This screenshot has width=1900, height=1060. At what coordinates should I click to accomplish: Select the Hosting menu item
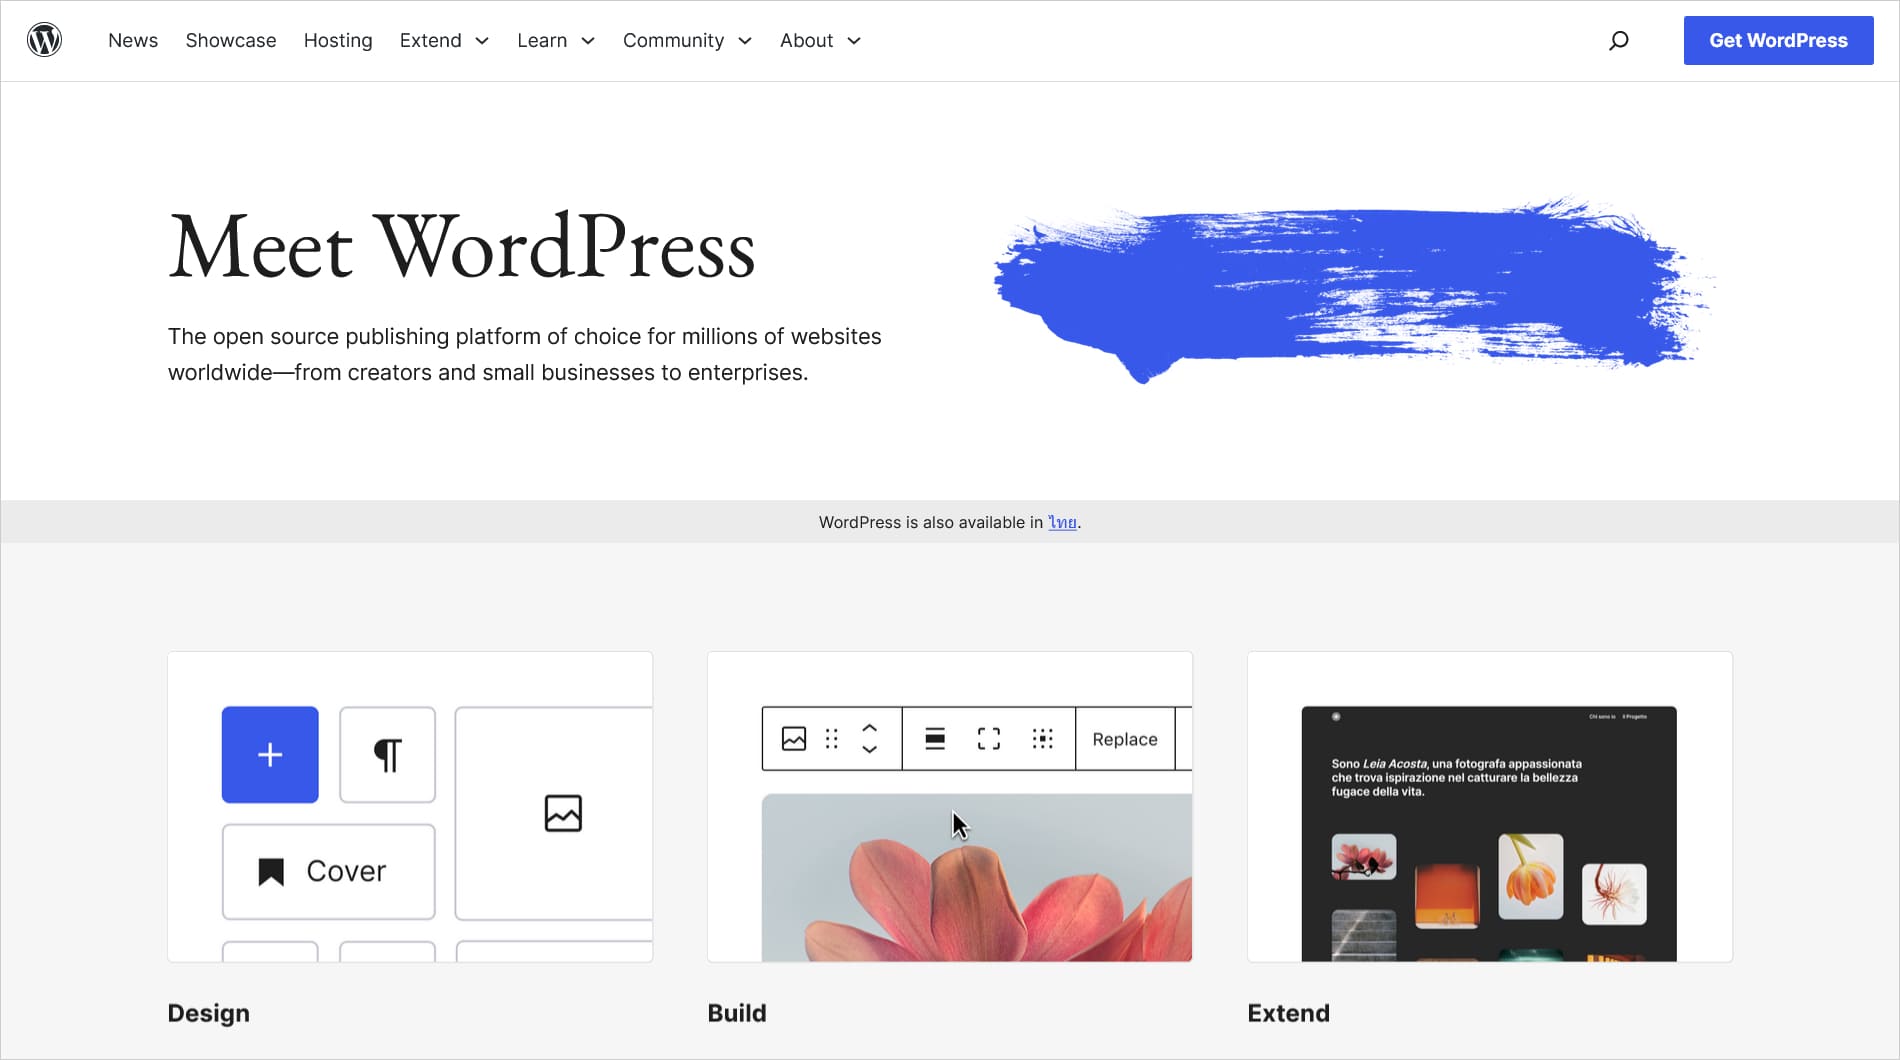[338, 40]
